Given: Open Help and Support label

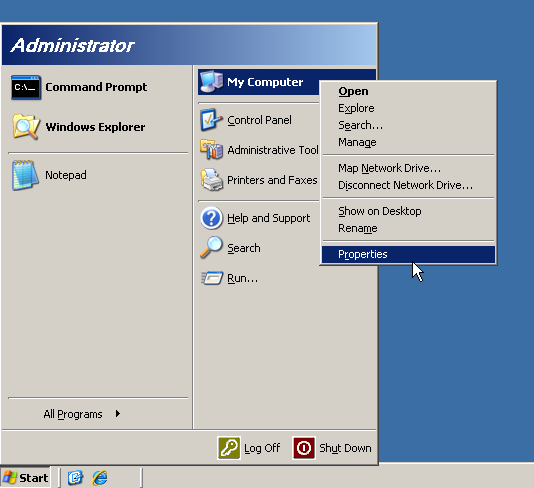Looking at the screenshot, I should [268, 218].
